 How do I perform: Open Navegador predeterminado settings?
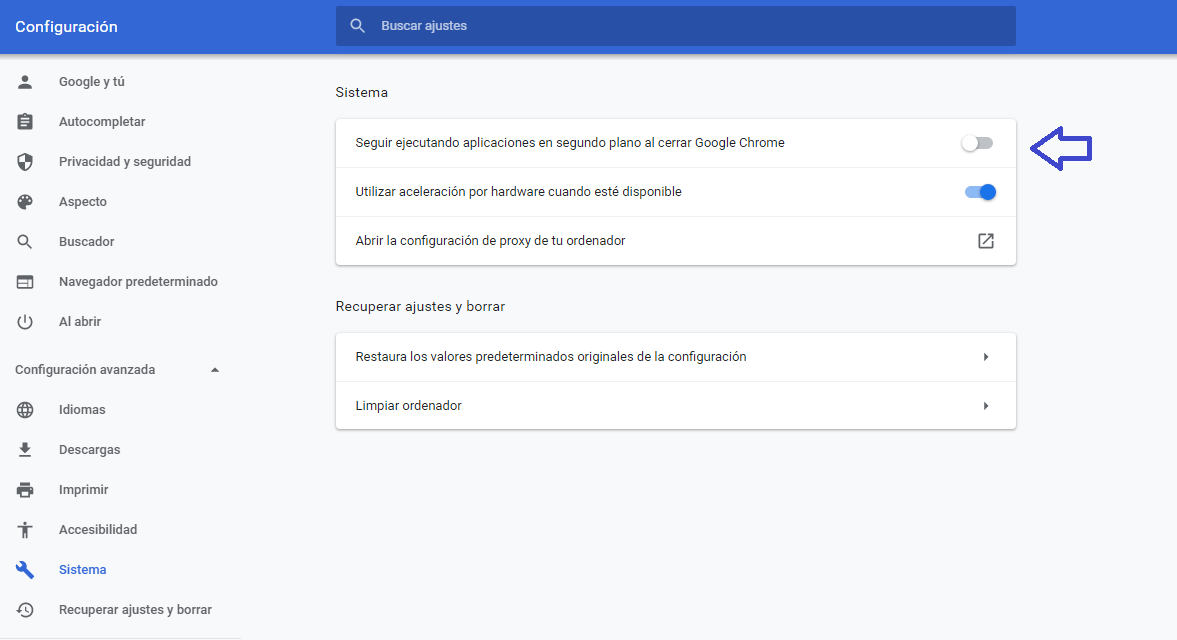pos(138,281)
